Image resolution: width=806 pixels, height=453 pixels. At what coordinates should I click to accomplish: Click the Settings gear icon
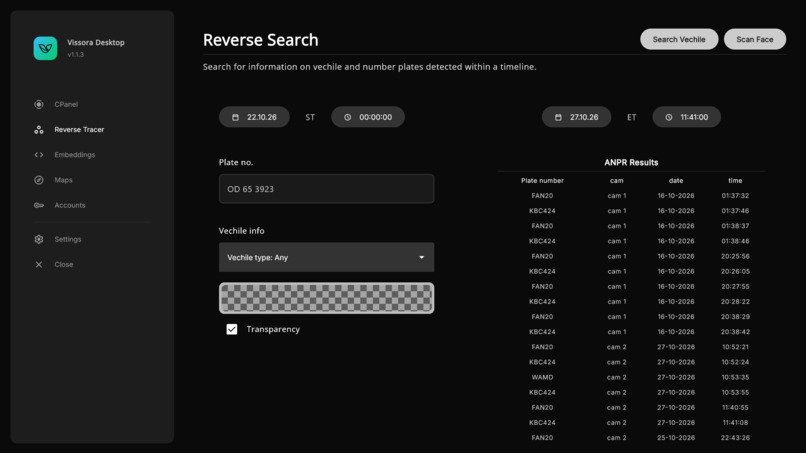[39, 239]
